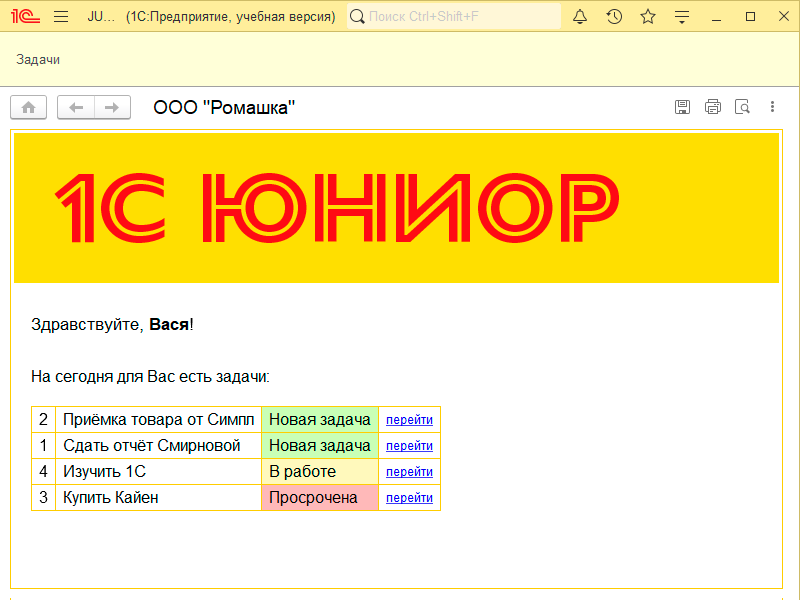Screen dimensions: 800x600
Task: Open print preview icon
Action: coord(742,107)
